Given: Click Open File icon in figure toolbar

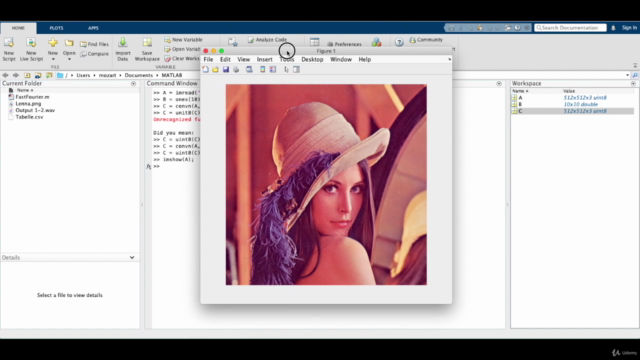Looking at the screenshot, I should point(215,70).
